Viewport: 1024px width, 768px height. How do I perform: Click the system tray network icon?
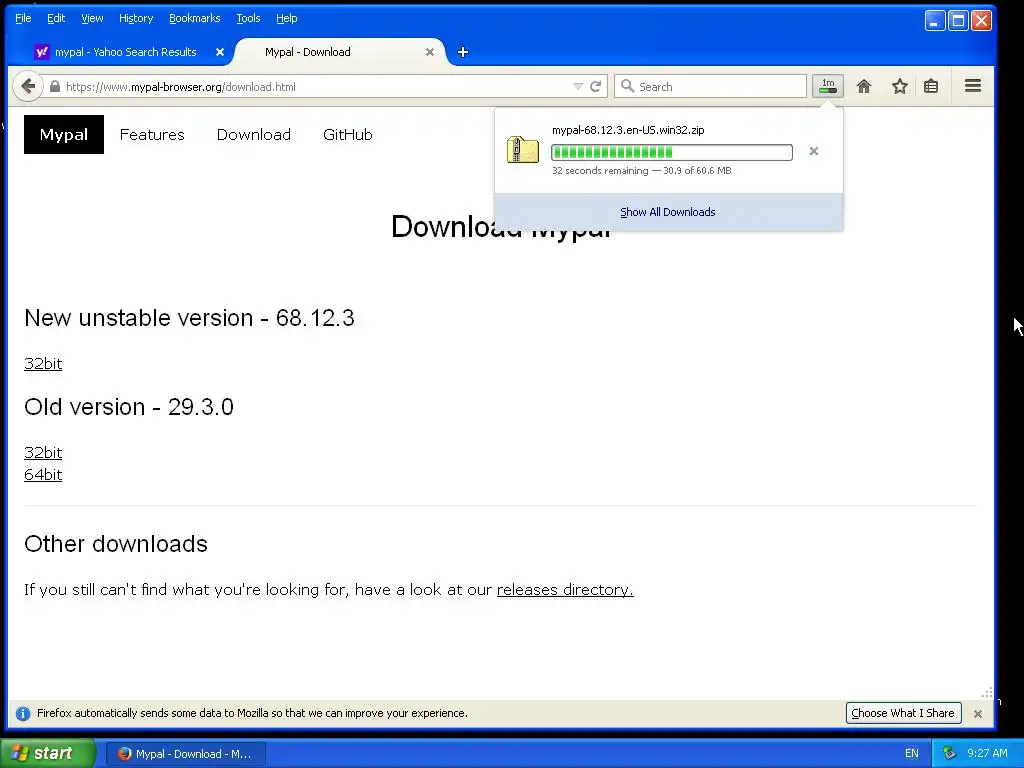tap(950, 753)
